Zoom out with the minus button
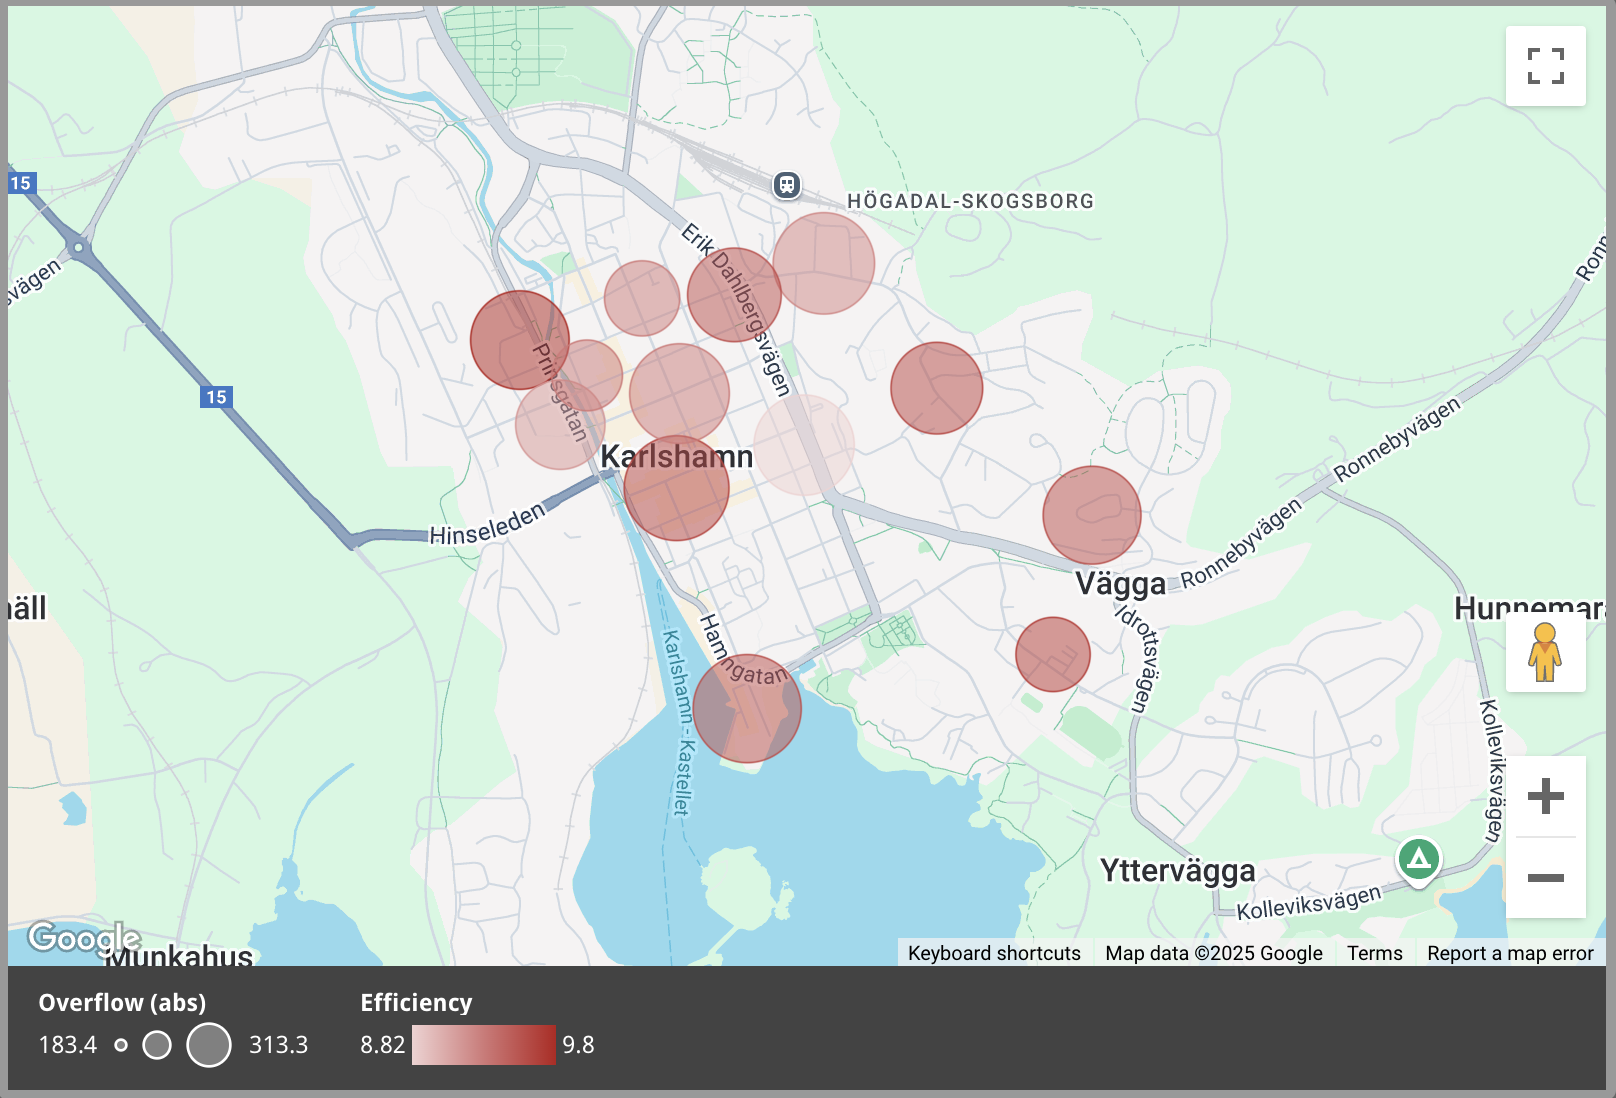Screen dimensions: 1616x1098 click(x=1545, y=878)
